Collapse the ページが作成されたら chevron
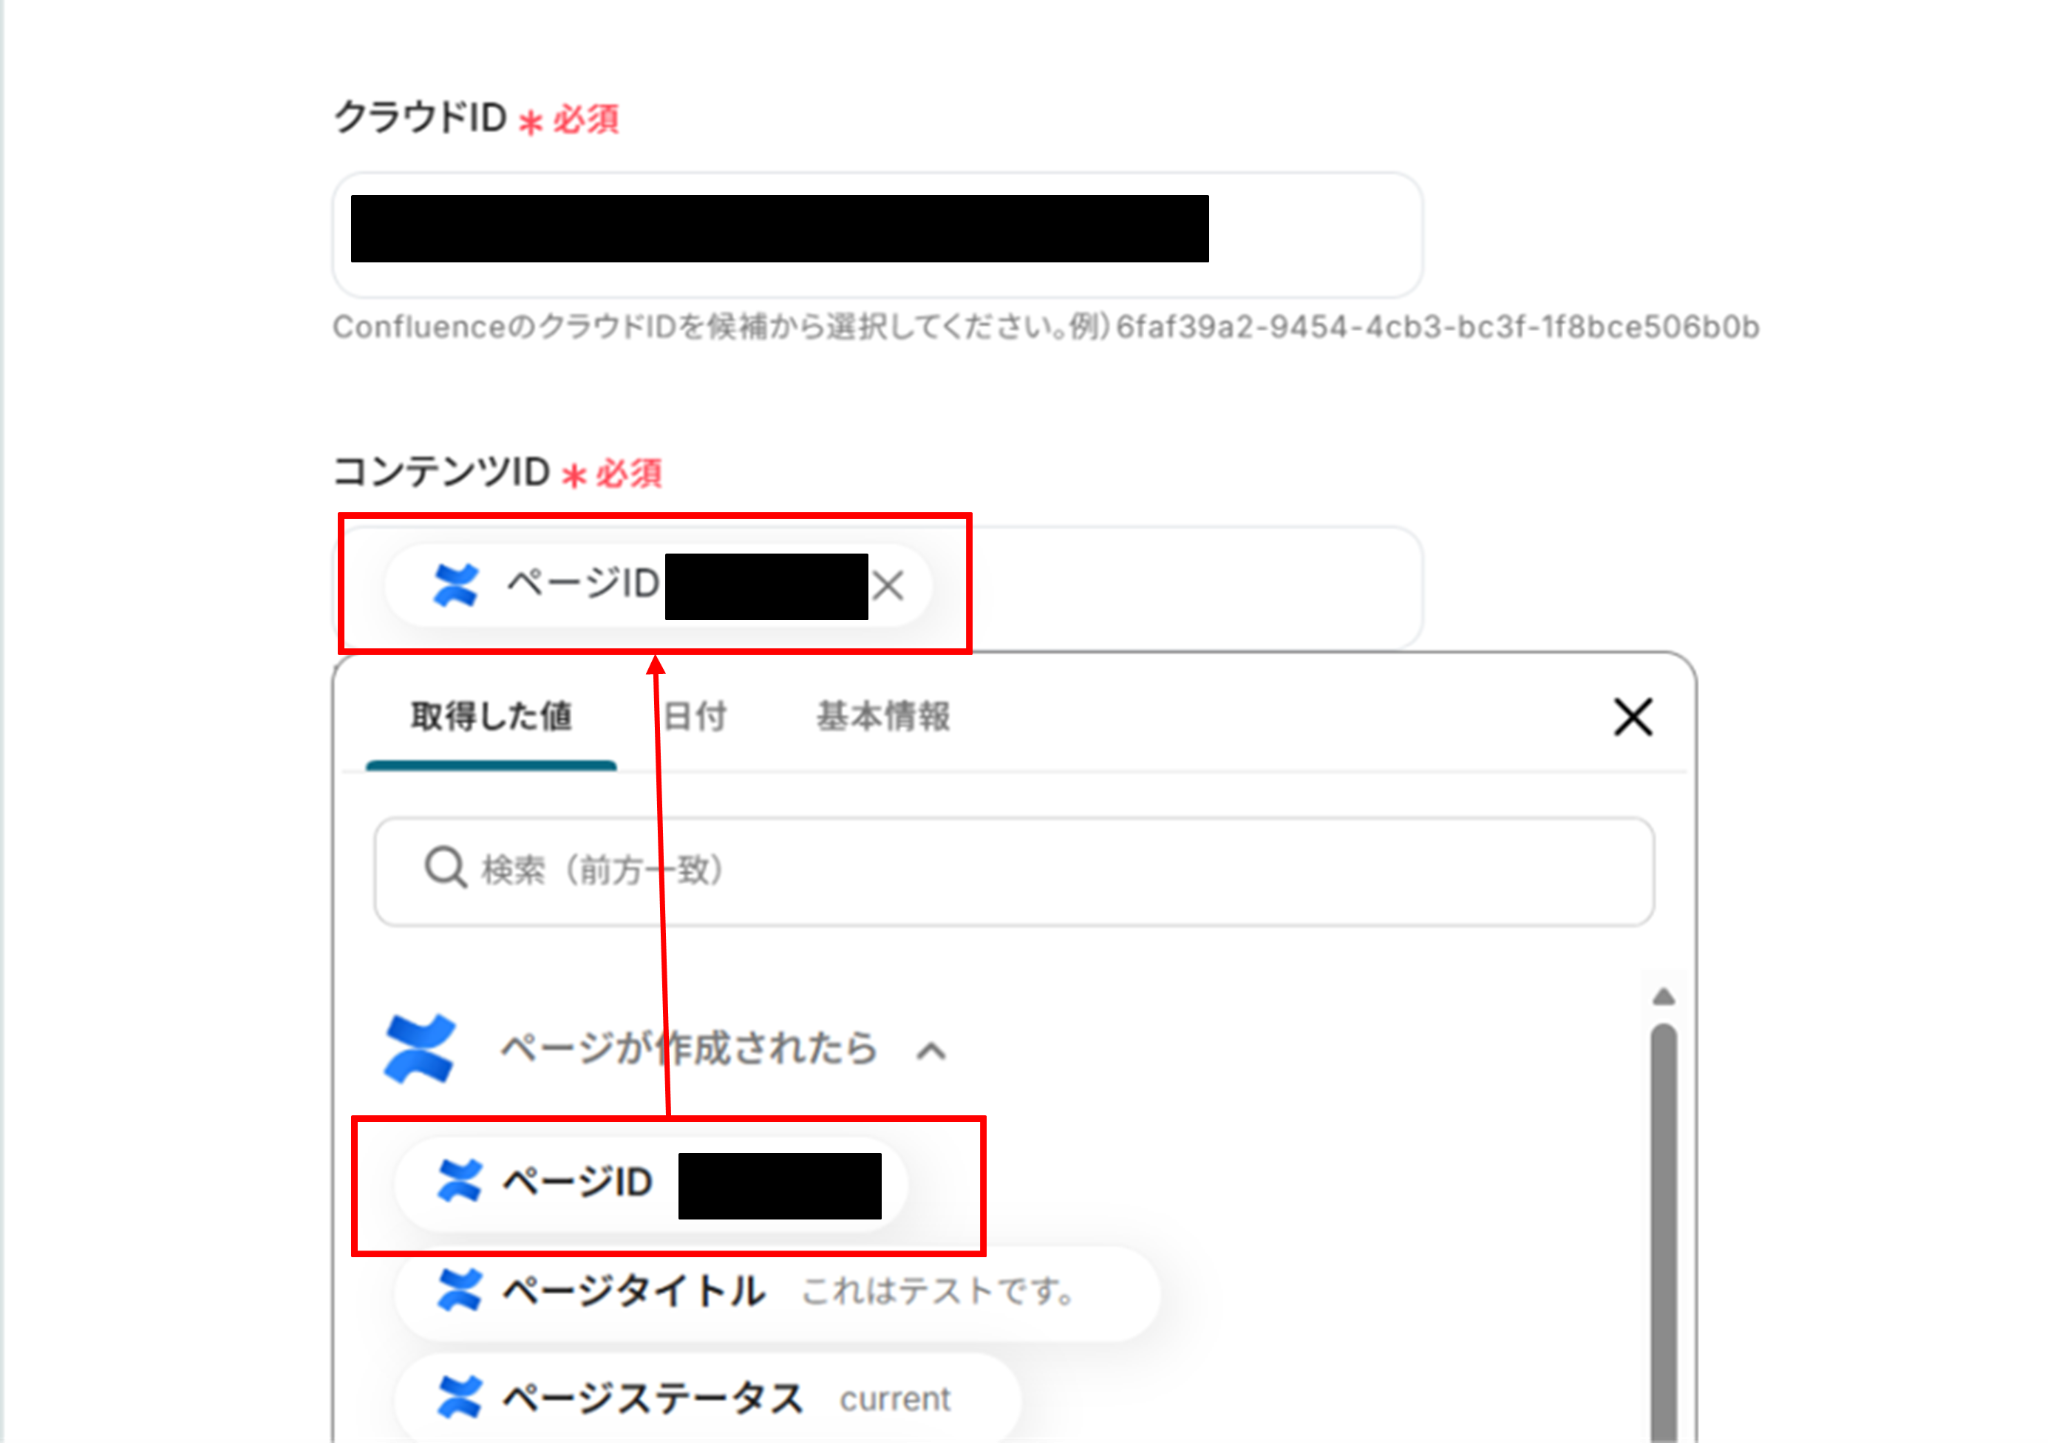 931,1051
